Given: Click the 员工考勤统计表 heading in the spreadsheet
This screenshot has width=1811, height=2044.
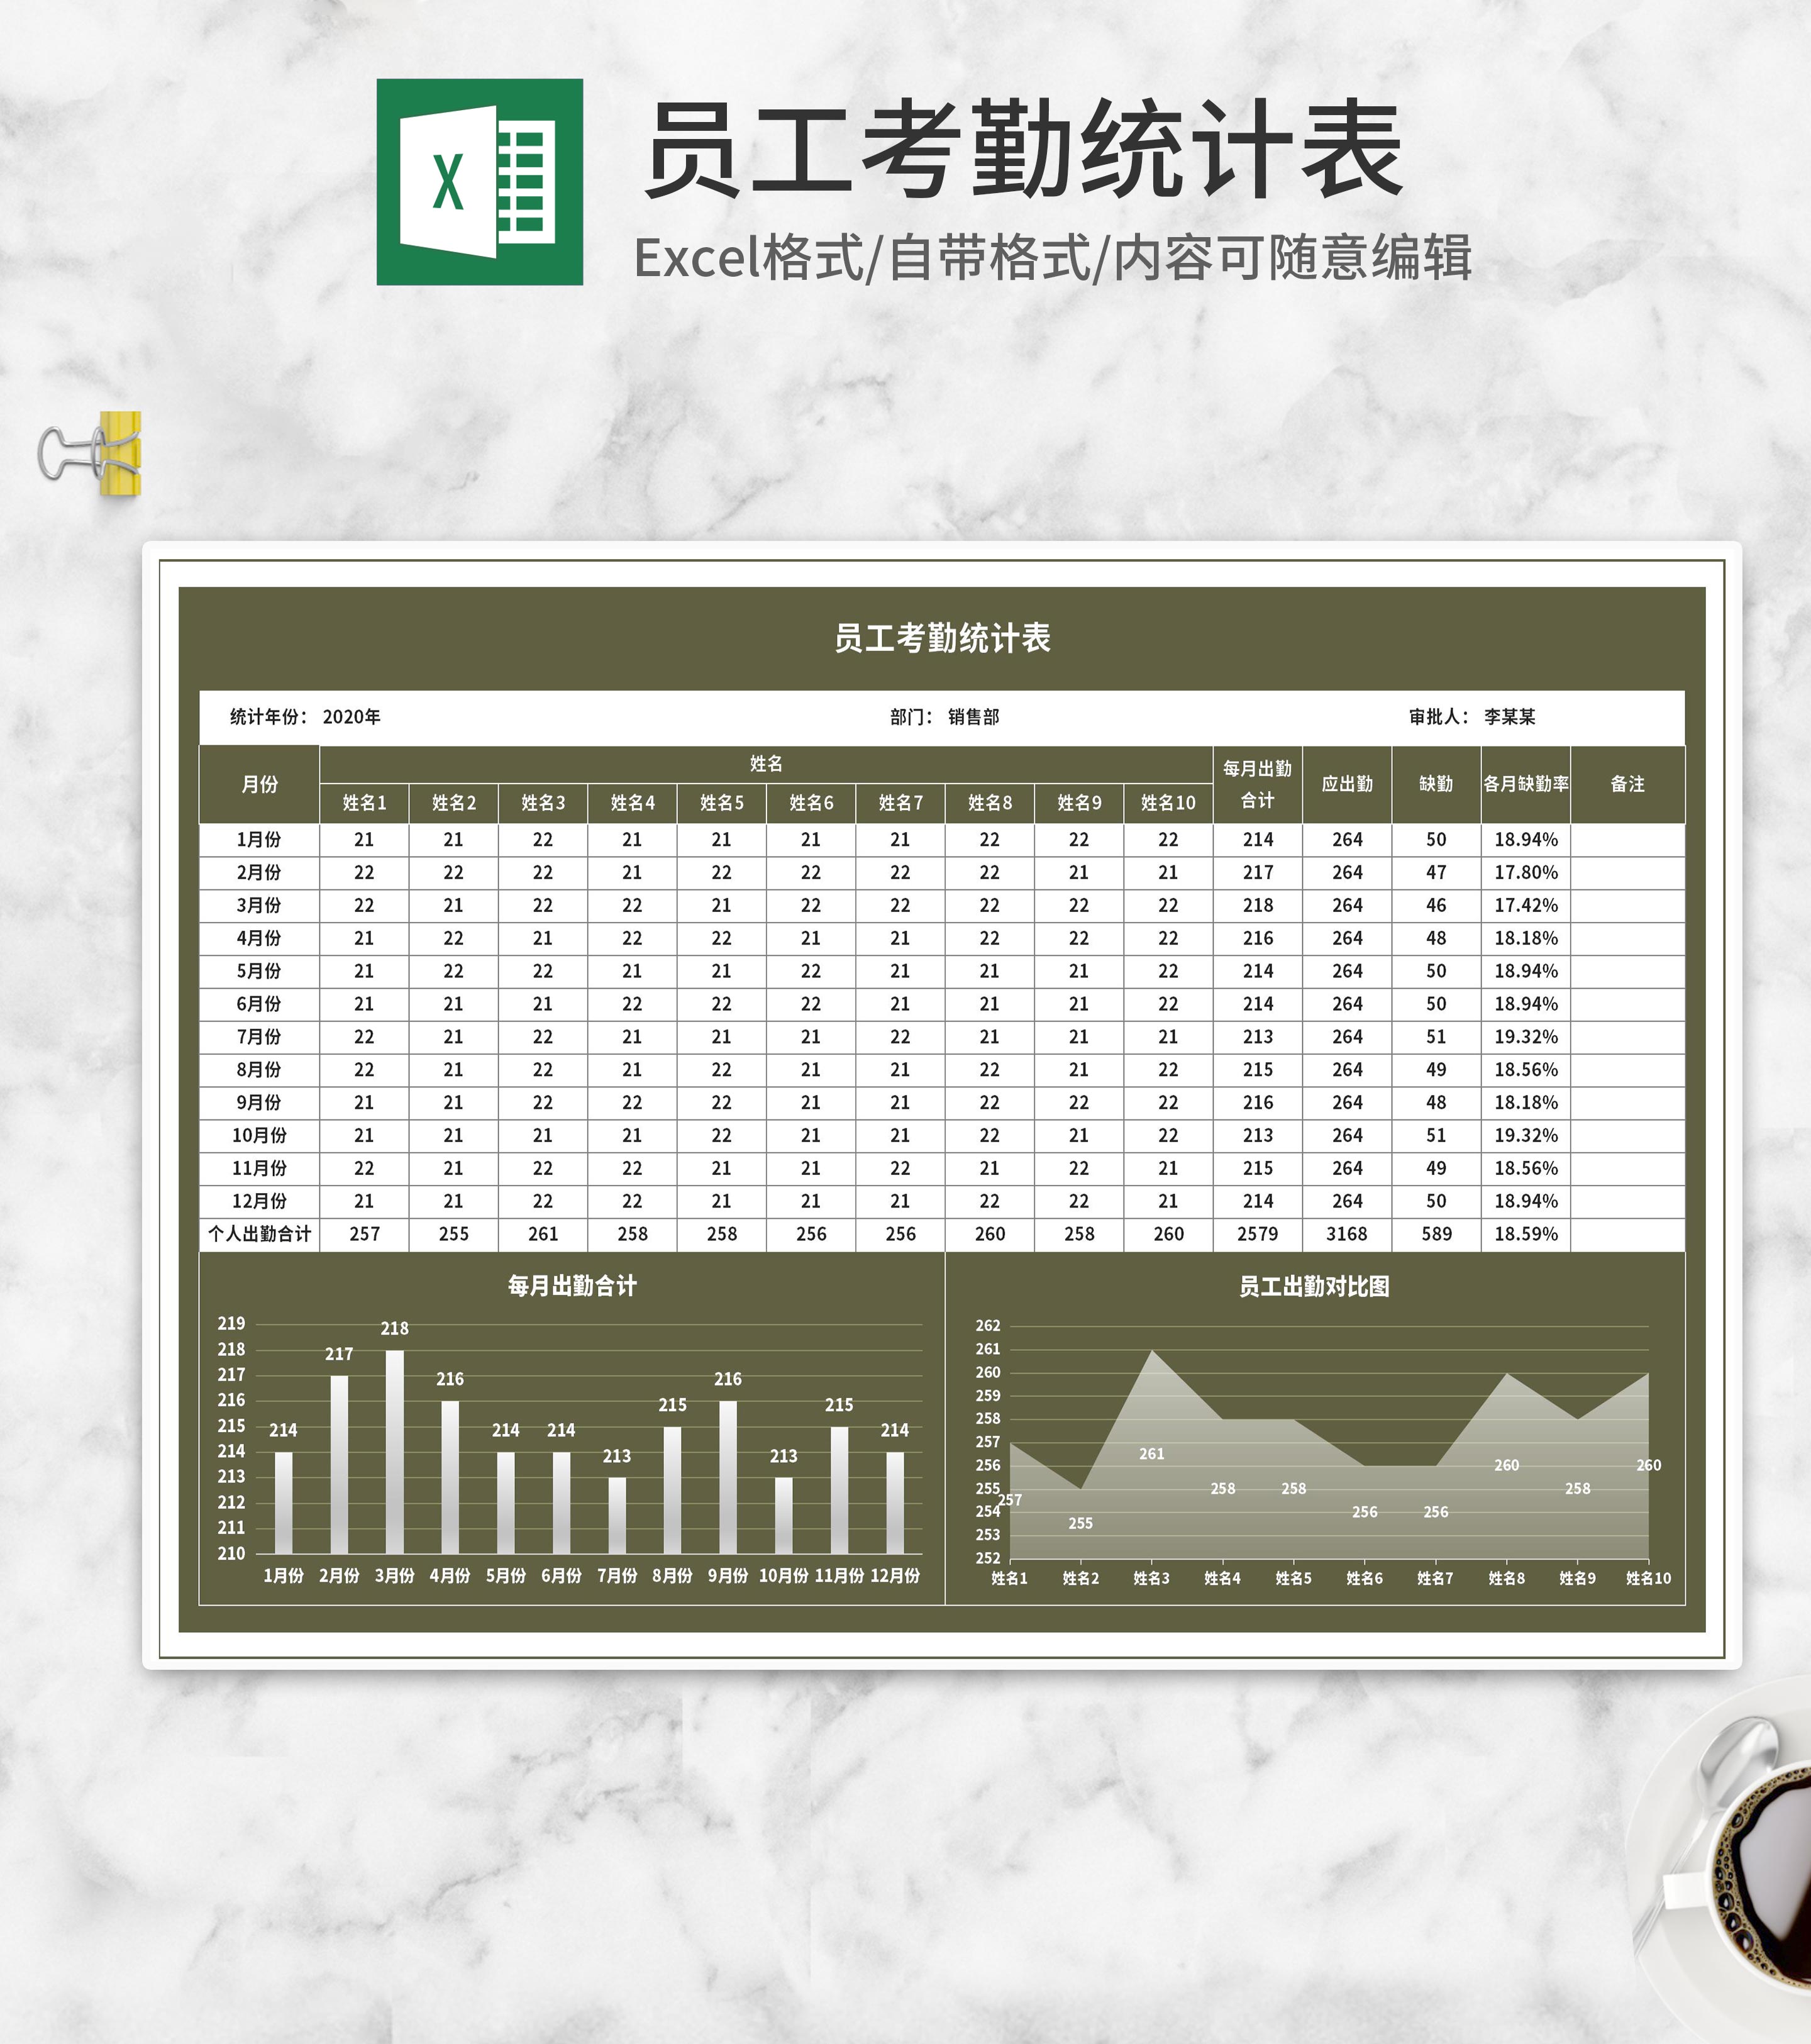Looking at the screenshot, I should click(942, 638).
